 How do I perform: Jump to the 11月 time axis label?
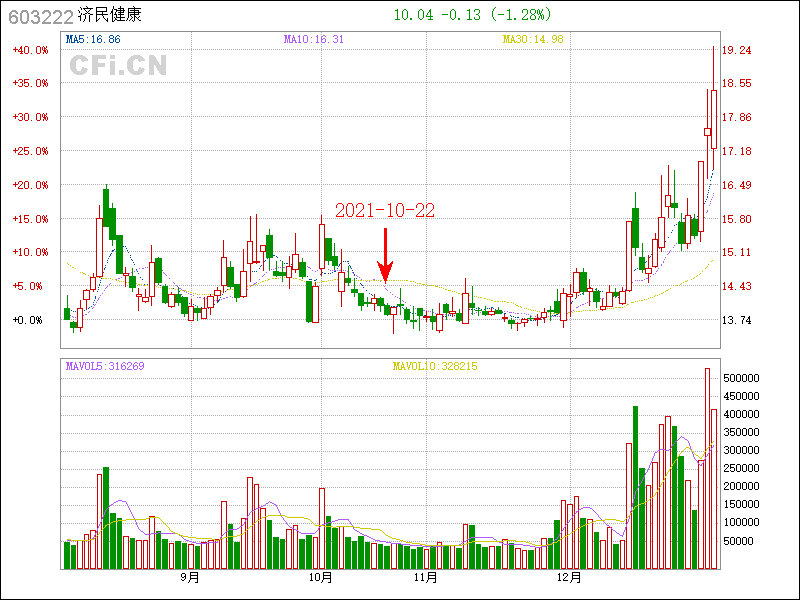click(426, 577)
